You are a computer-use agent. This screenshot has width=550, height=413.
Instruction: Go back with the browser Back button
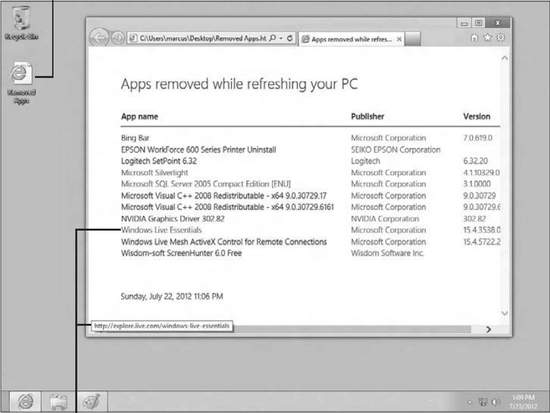(99, 38)
